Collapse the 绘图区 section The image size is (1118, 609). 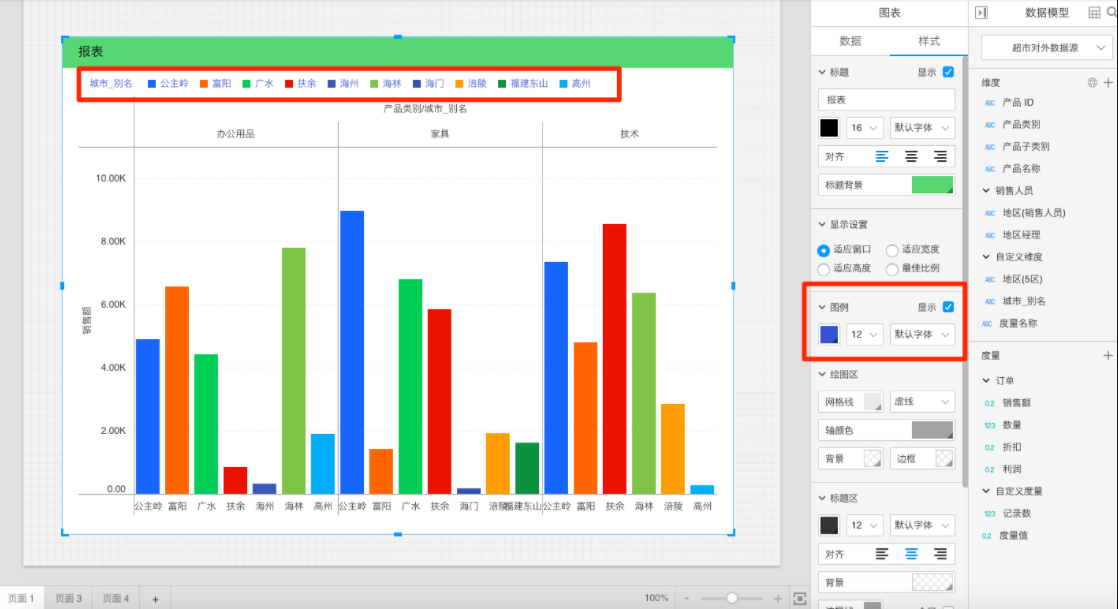[x=822, y=374]
